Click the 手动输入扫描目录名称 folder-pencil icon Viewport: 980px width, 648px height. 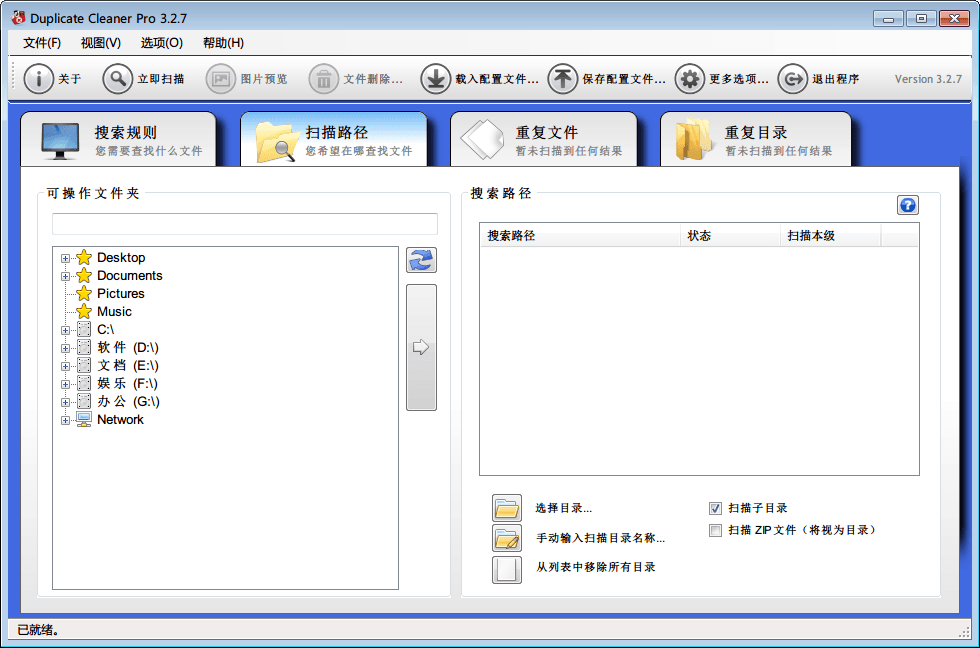click(x=507, y=537)
